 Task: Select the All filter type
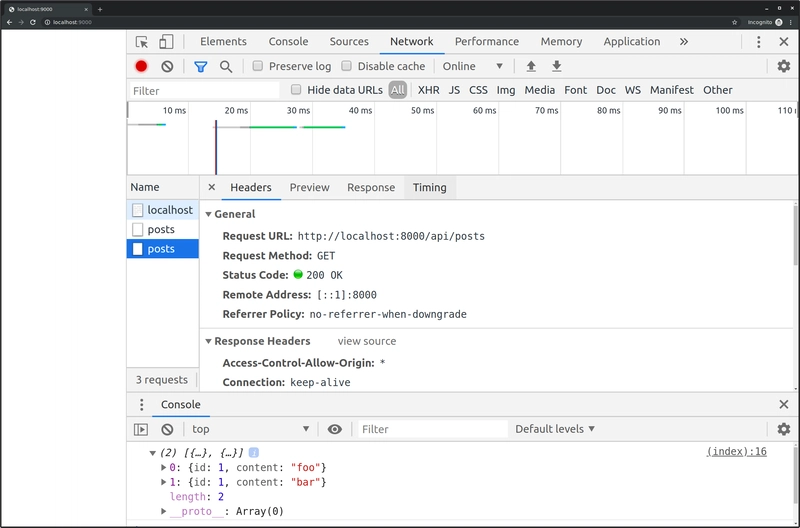coord(397,90)
